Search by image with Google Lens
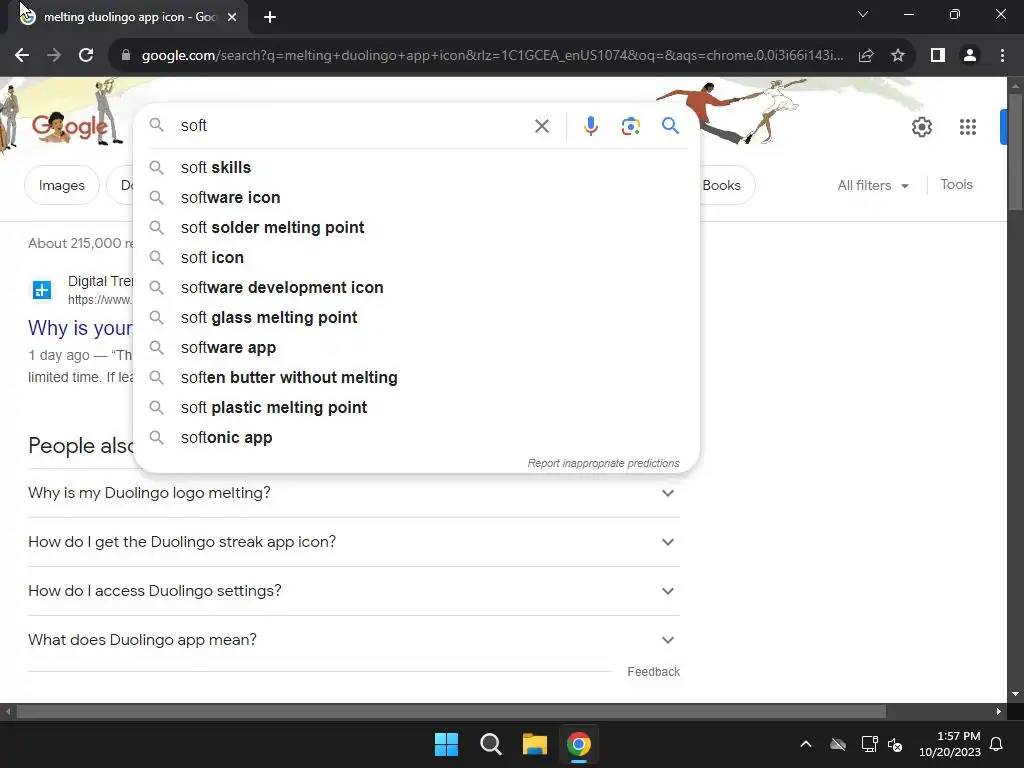 tap(630, 125)
